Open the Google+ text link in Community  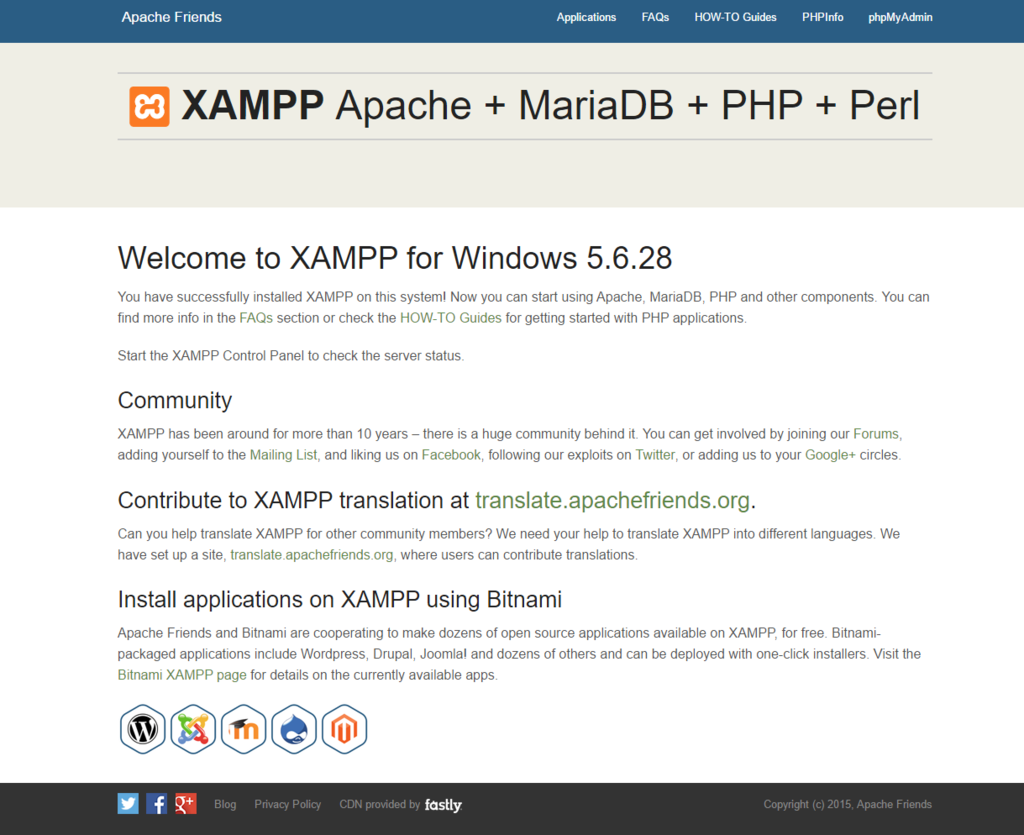(830, 455)
